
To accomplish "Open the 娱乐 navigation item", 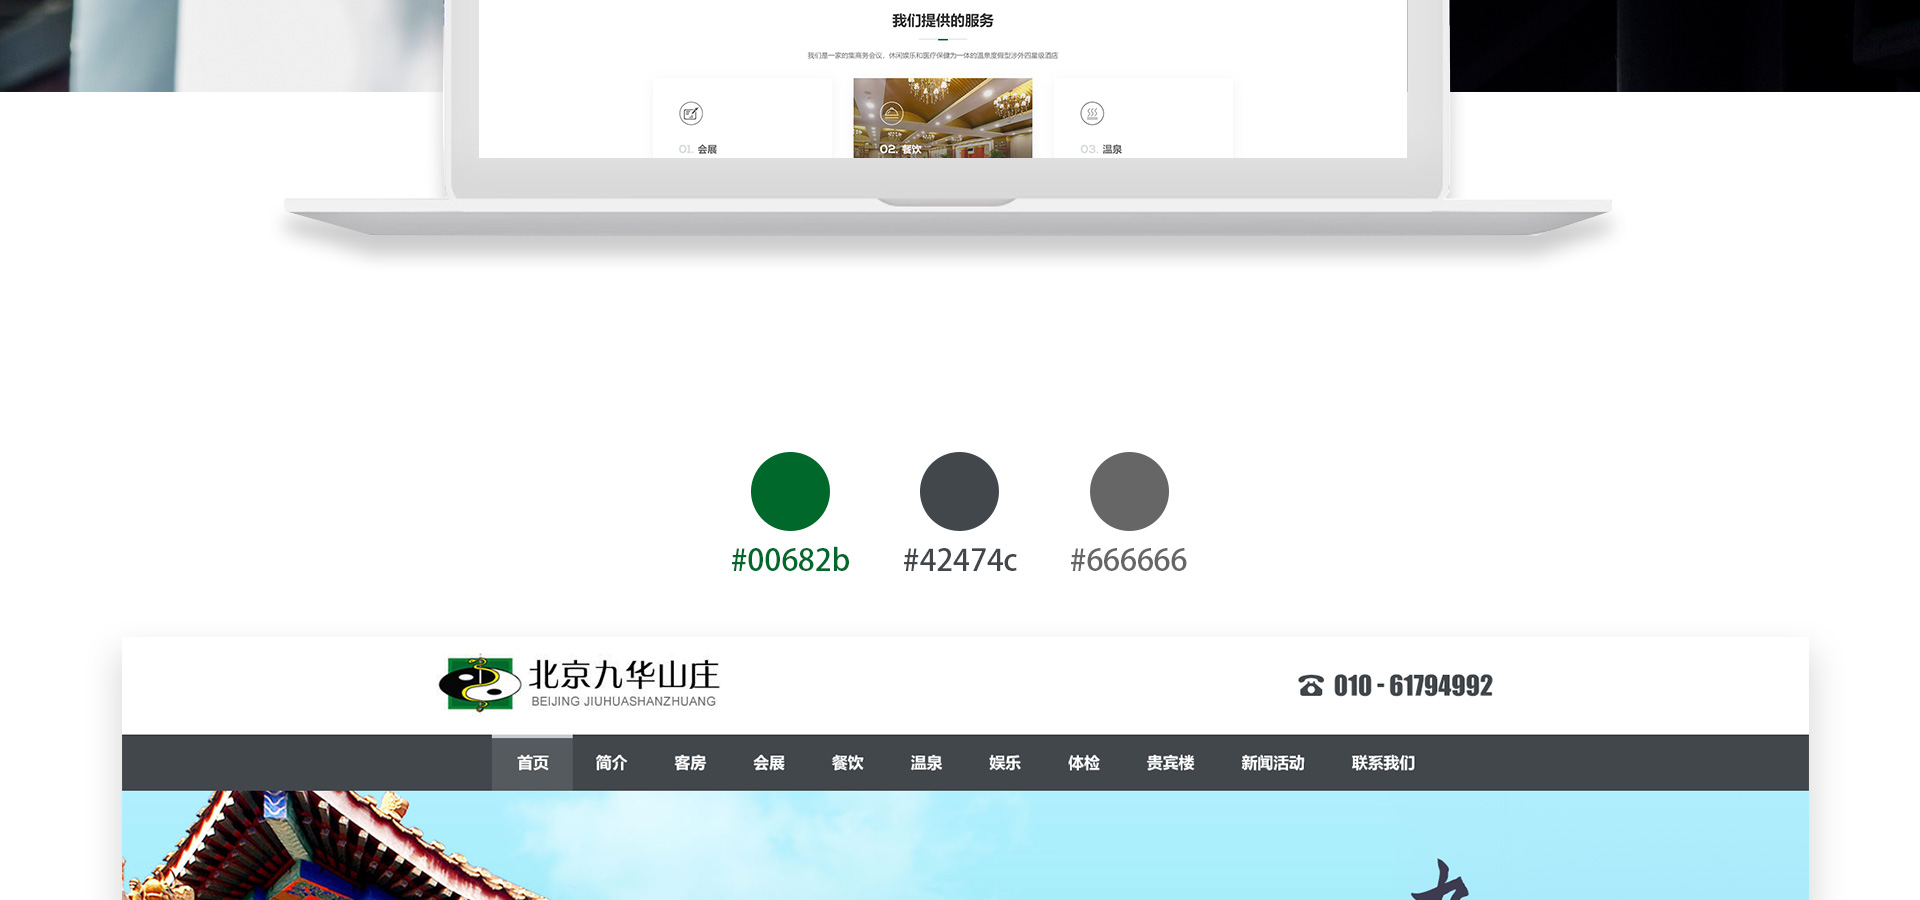I will (1005, 763).
